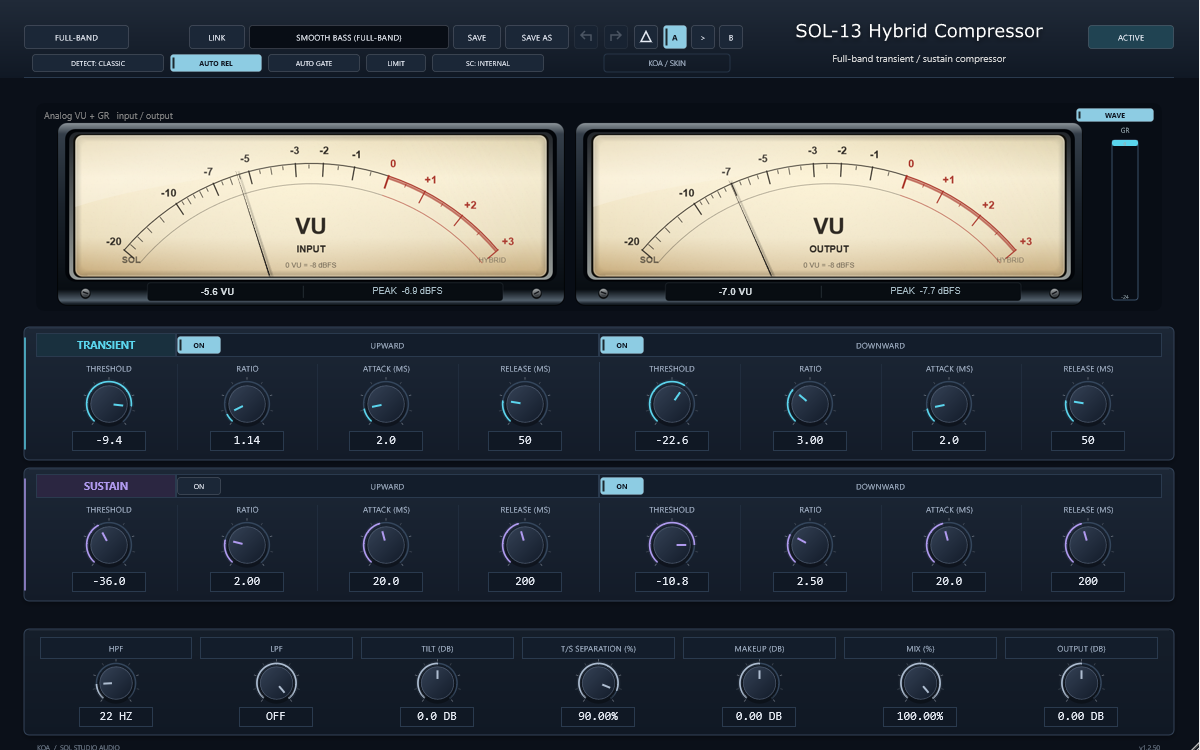The image size is (1200, 750).
Task: Toggle the WAVE display switch
Action: [1115, 115]
